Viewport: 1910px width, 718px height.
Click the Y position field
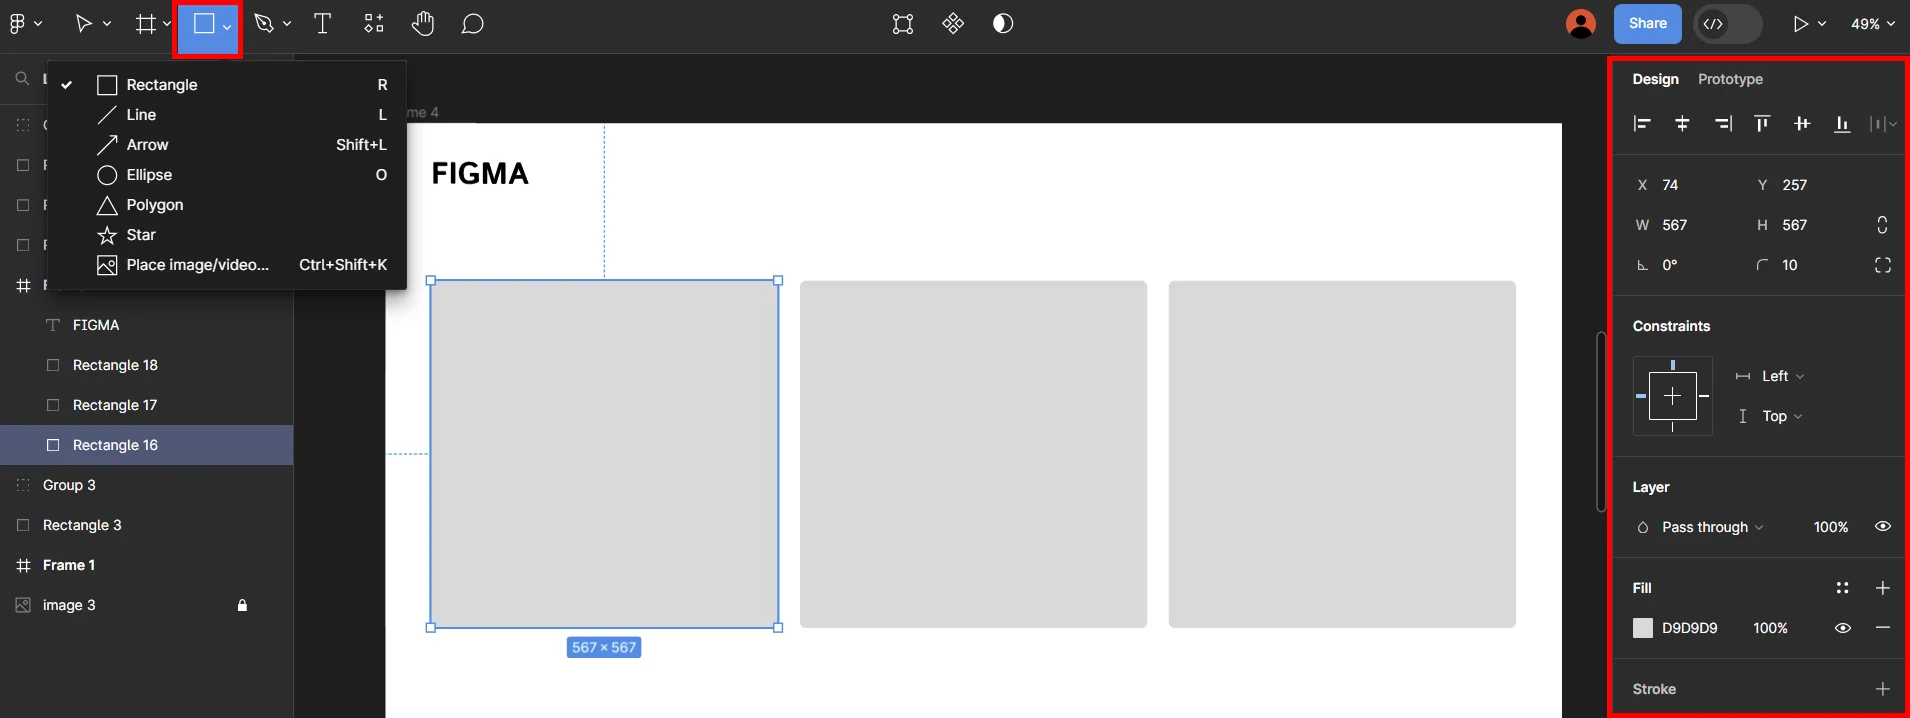1805,185
